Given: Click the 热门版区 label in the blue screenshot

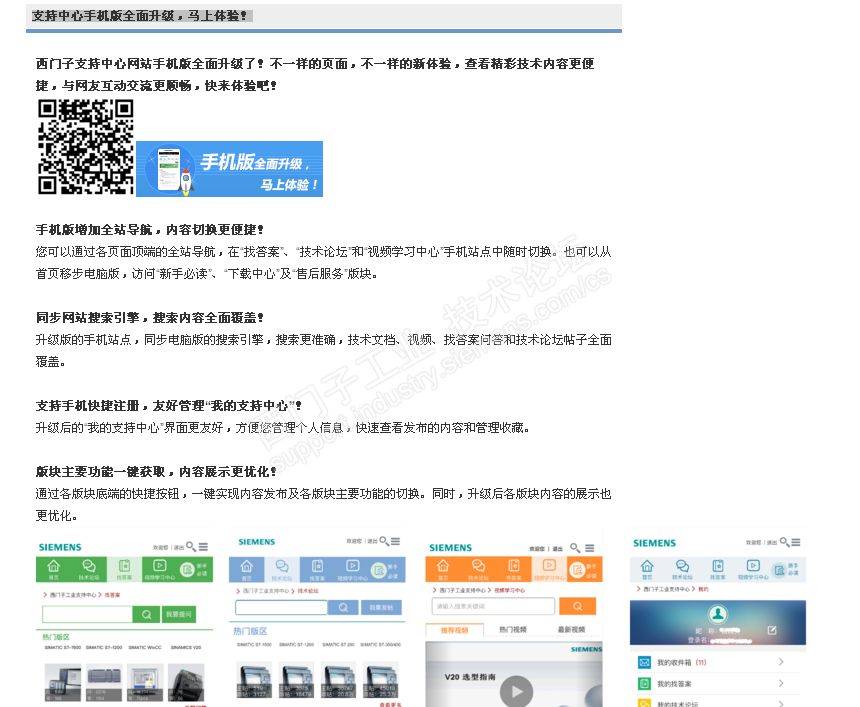Looking at the screenshot, I should 250,631.
